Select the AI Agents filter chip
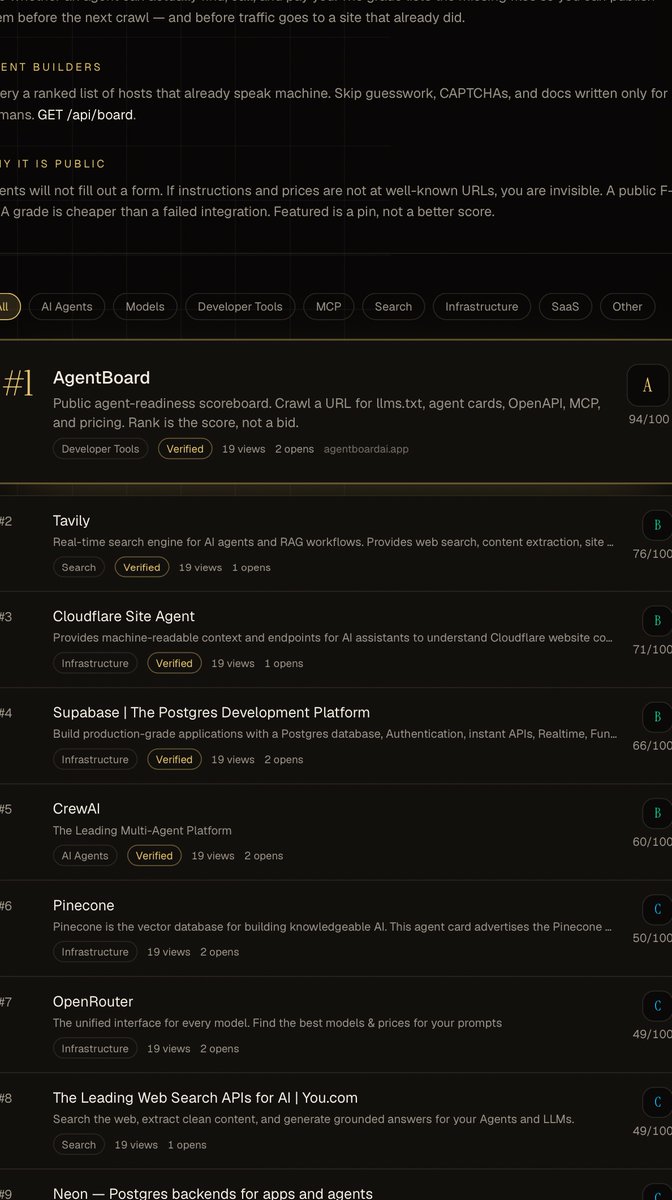 (x=66, y=307)
